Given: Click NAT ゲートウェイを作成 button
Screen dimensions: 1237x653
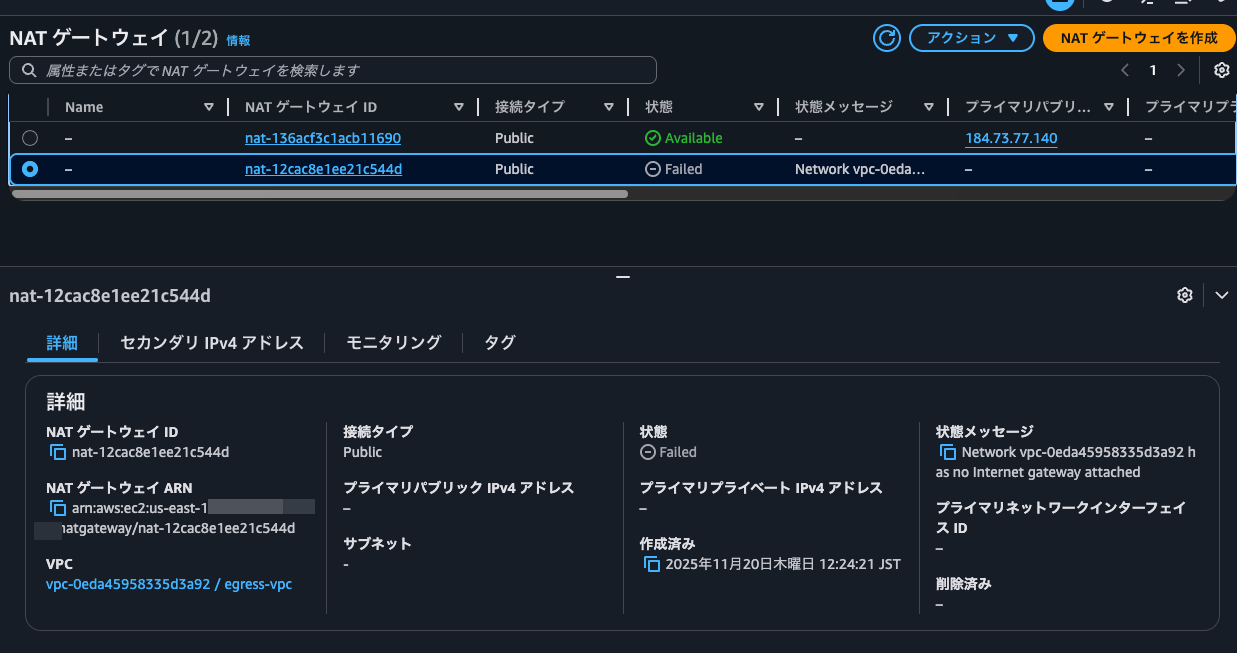Looking at the screenshot, I should tap(1139, 38).
